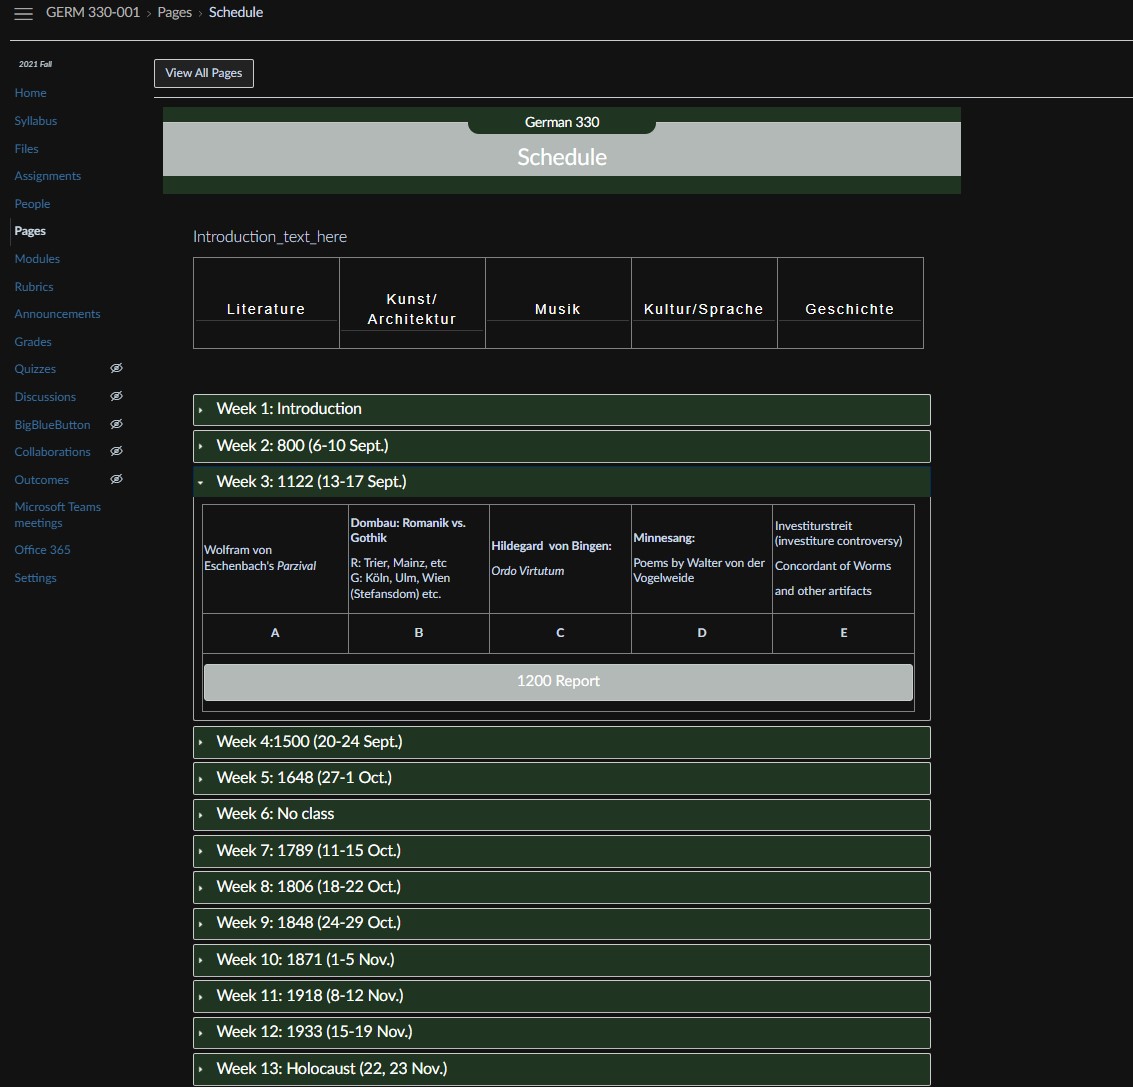
Task: Open the 1200 Report button
Action: (x=558, y=681)
